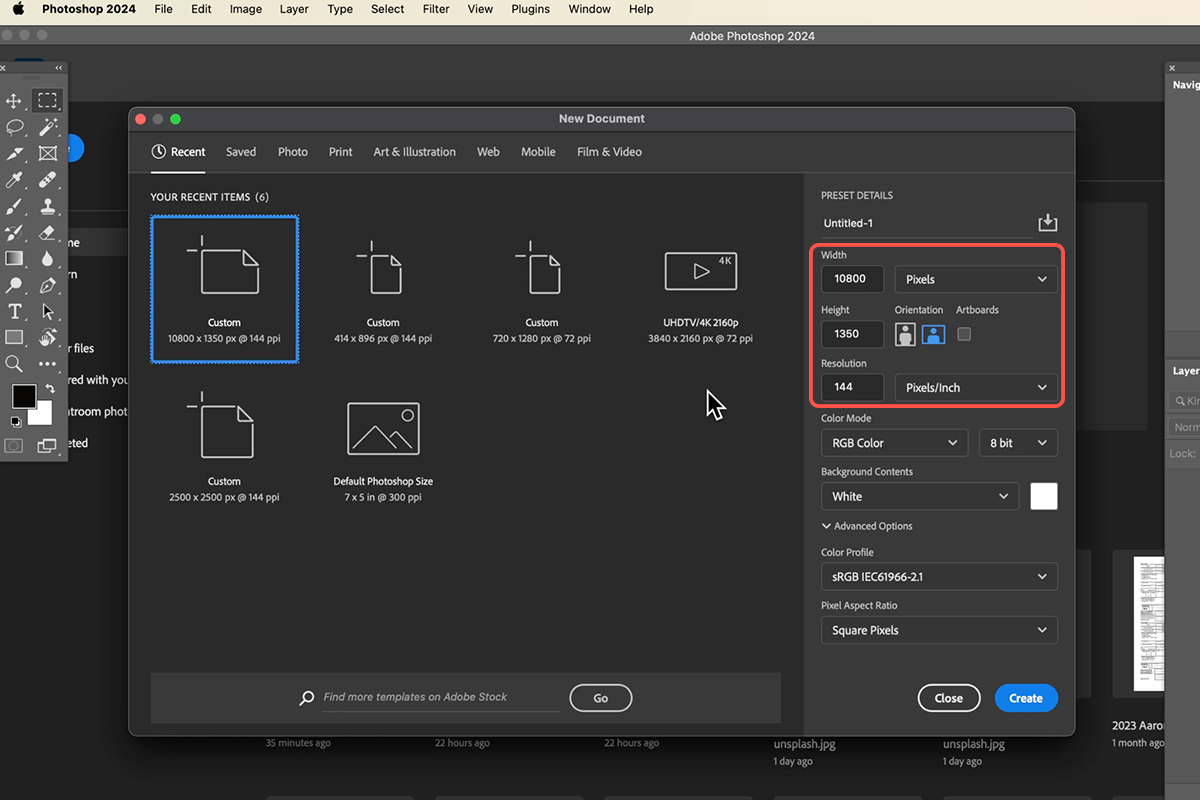Screen dimensions: 1200x800
Task: Choose landscape orientation
Action: pos(933,334)
